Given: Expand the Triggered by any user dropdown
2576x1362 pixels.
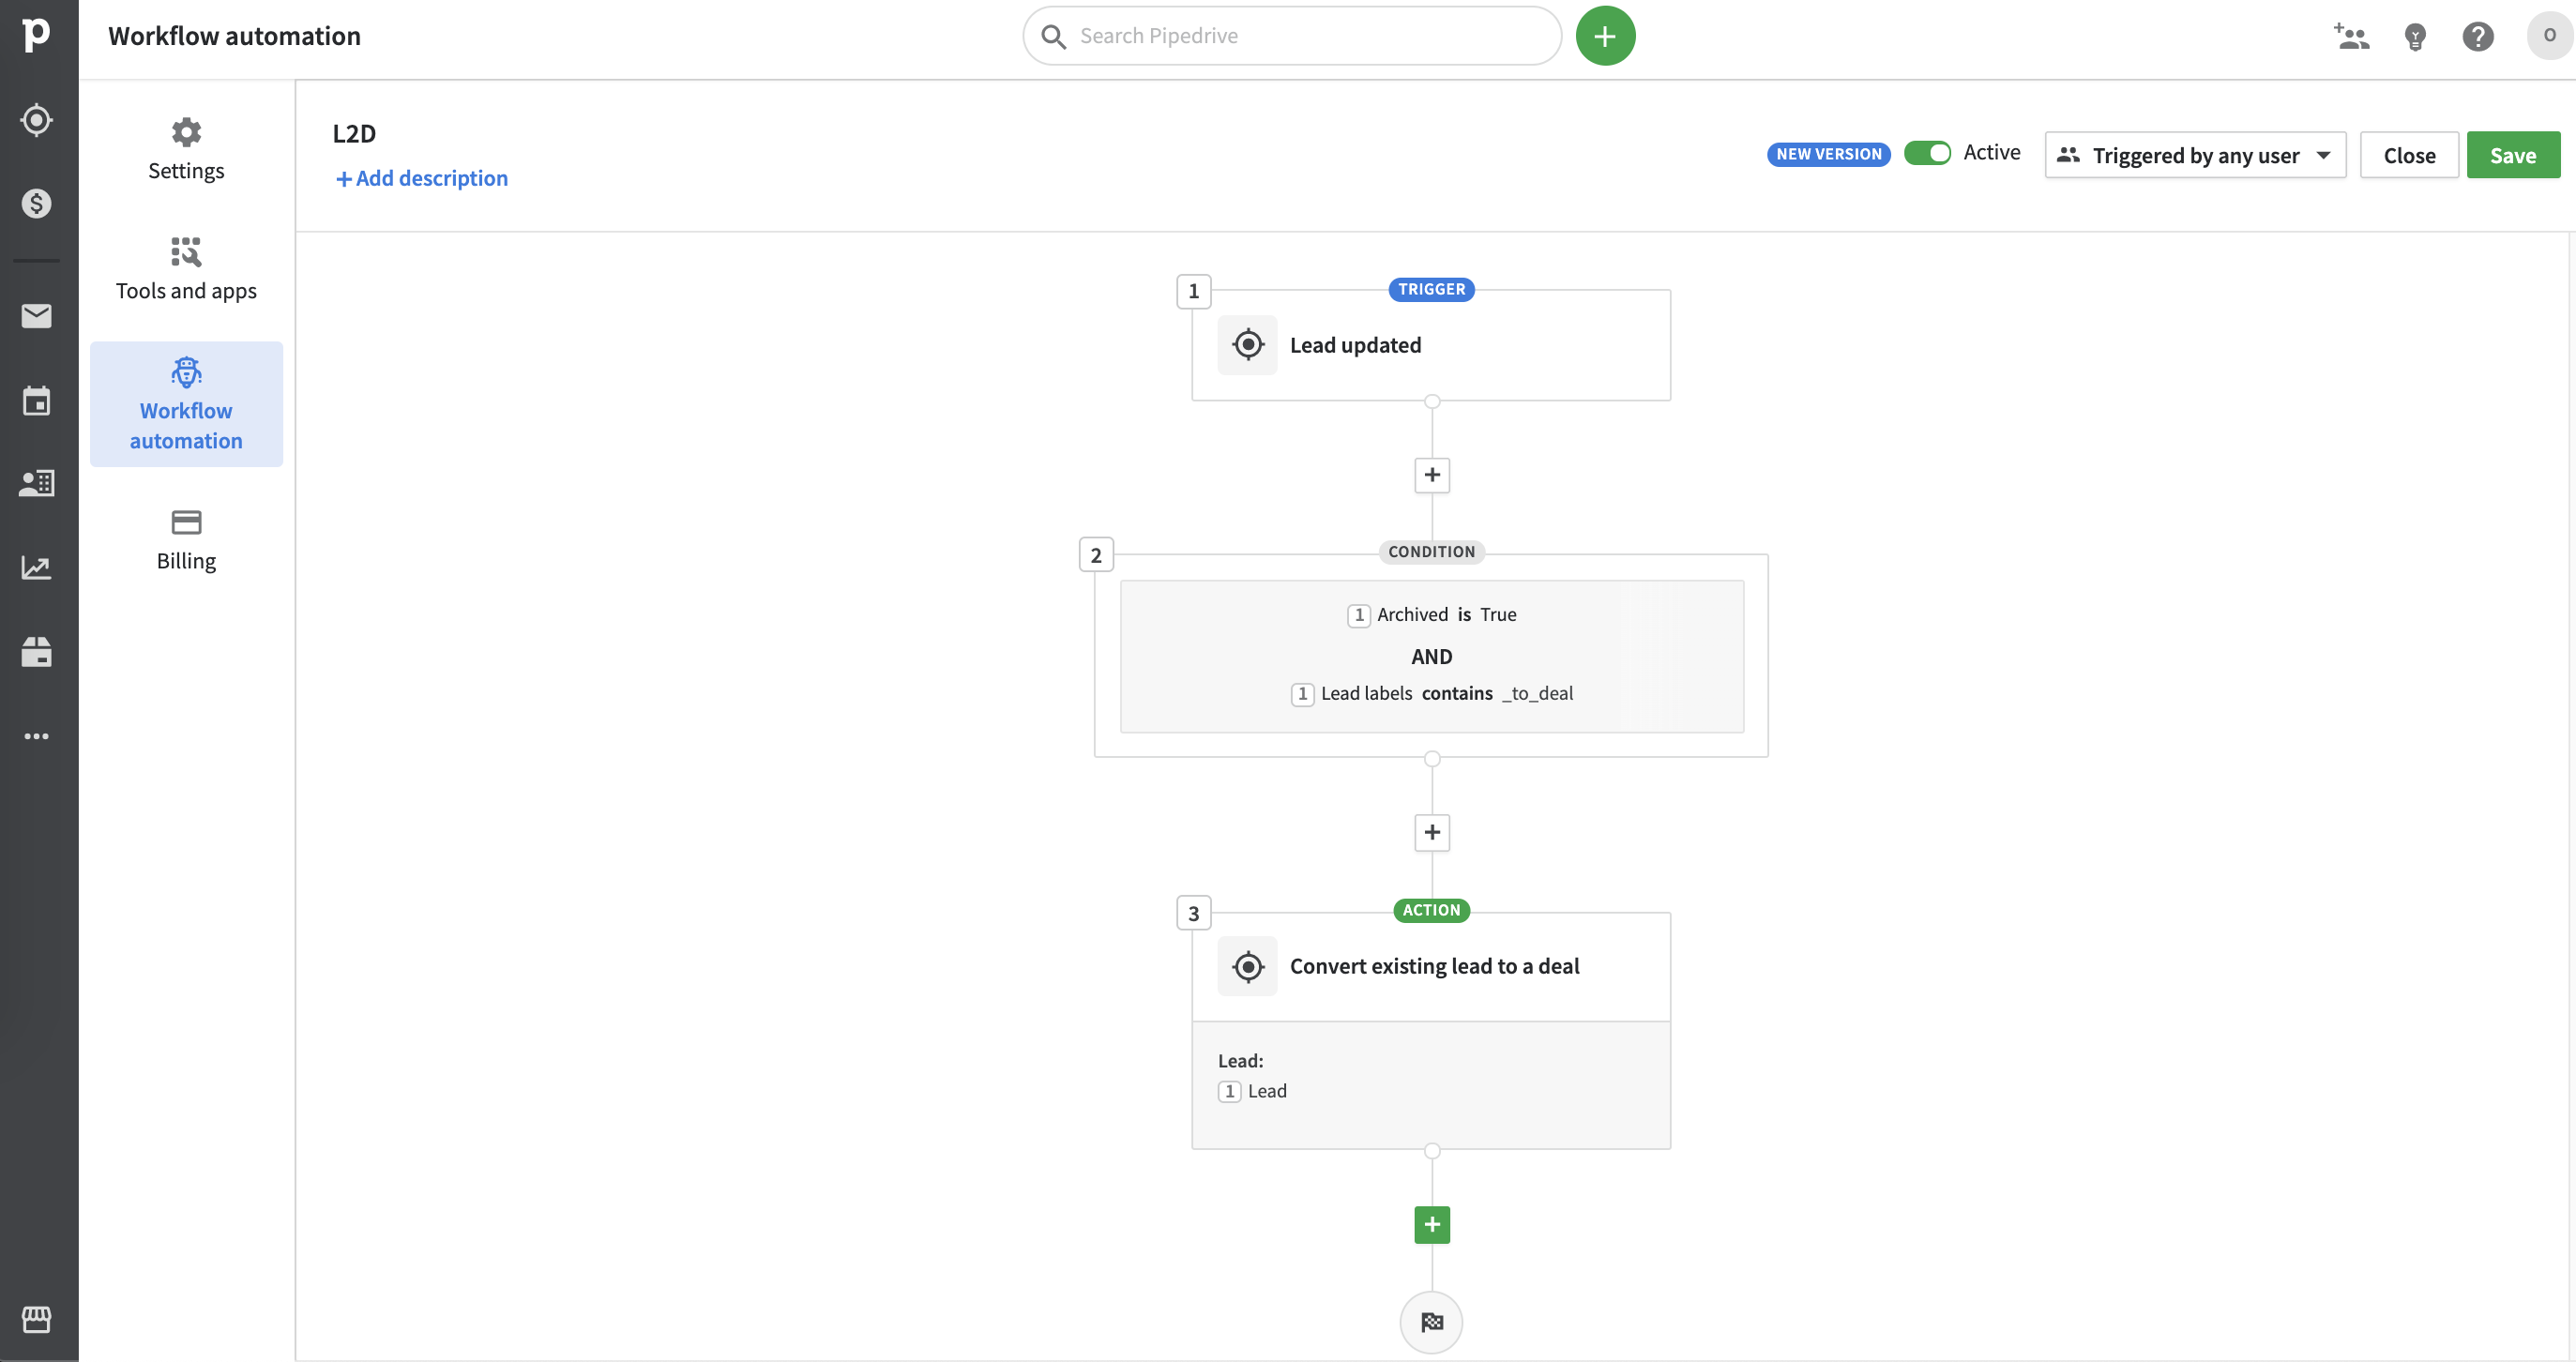Looking at the screenshot, I should click(2195, 155).
